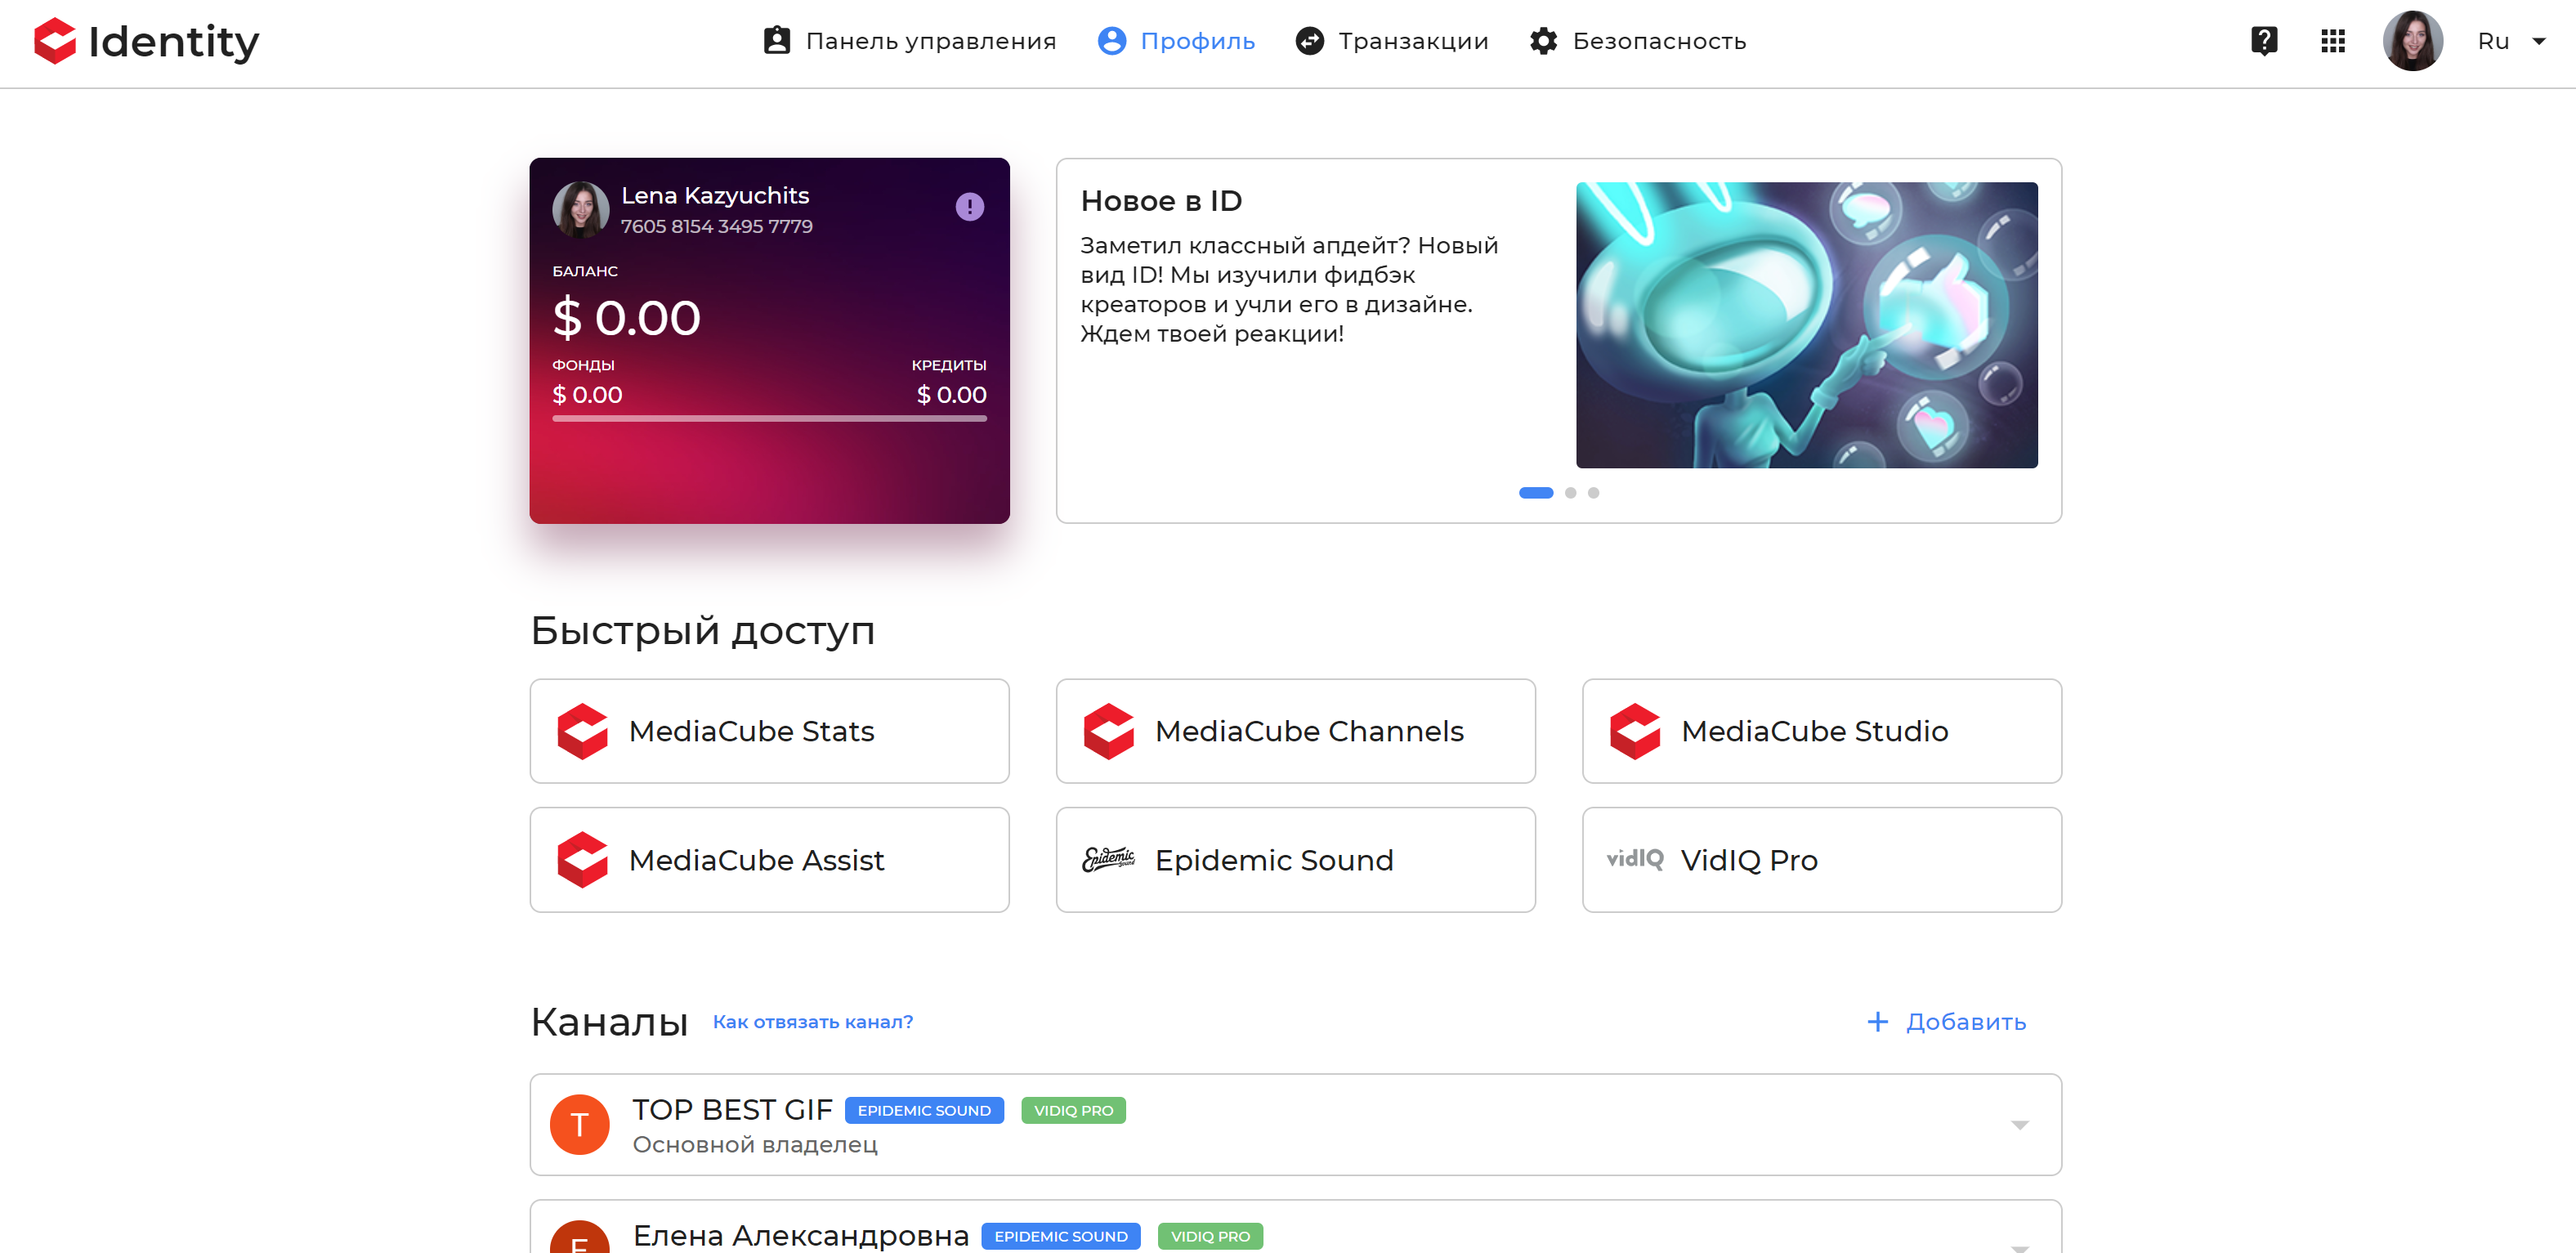The image size is (2576, 1253).
Task: Click the VIDIQ PRO badge on TOP BEST GIF
Action: [x=1074, y=1111]
